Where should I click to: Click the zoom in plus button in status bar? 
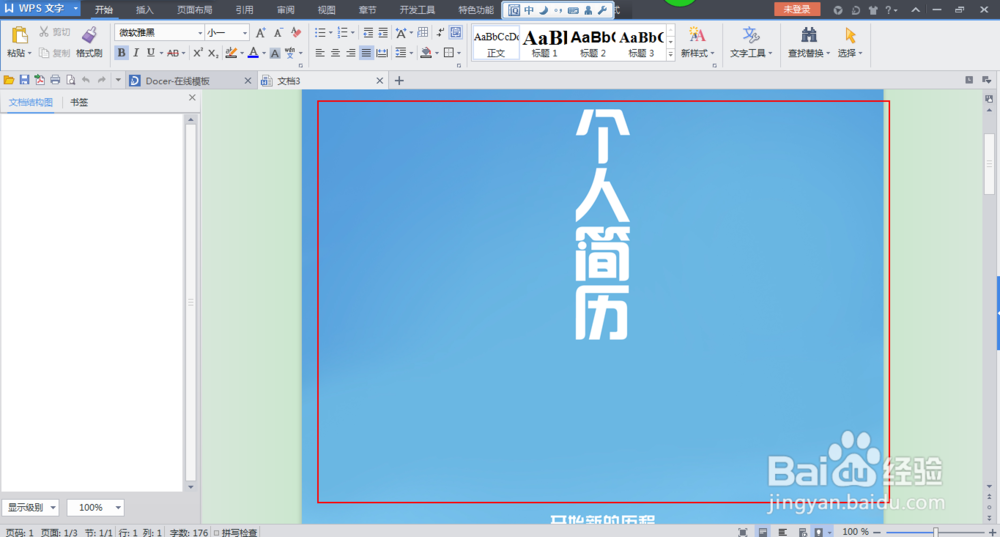992,532
